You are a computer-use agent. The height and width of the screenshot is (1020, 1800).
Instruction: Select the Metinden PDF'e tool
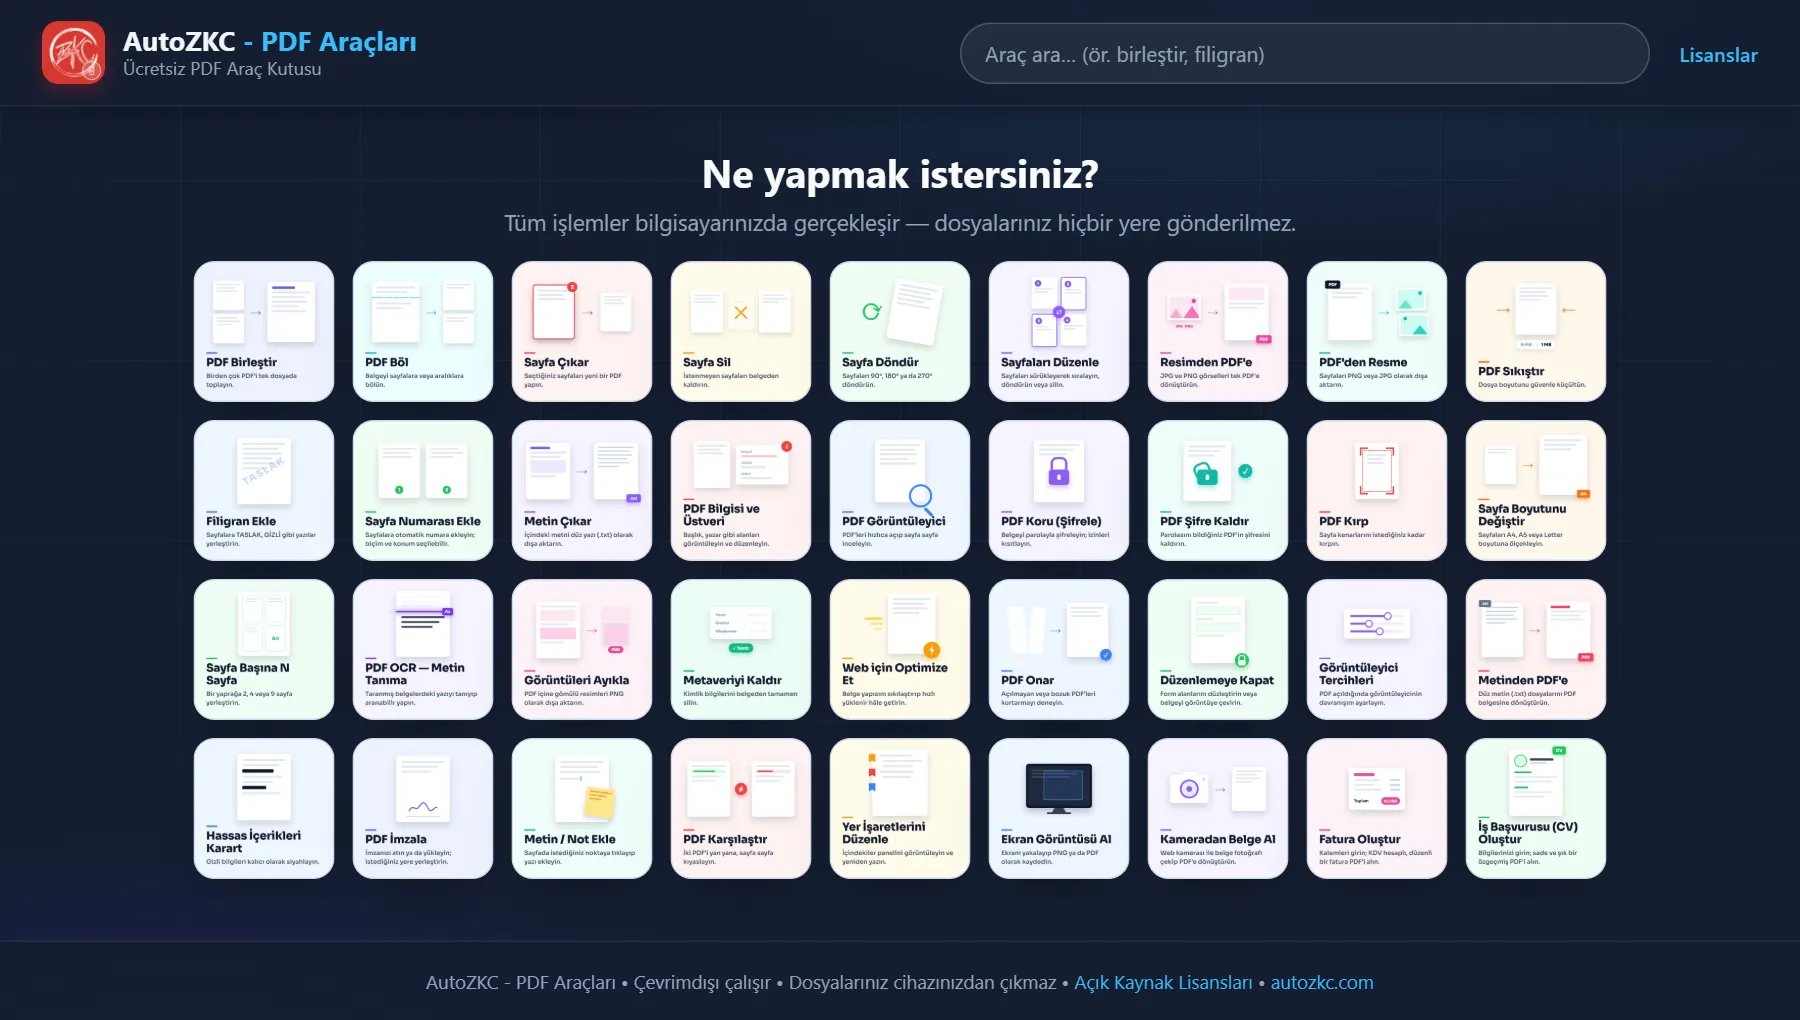click(x=1536, y=650)
